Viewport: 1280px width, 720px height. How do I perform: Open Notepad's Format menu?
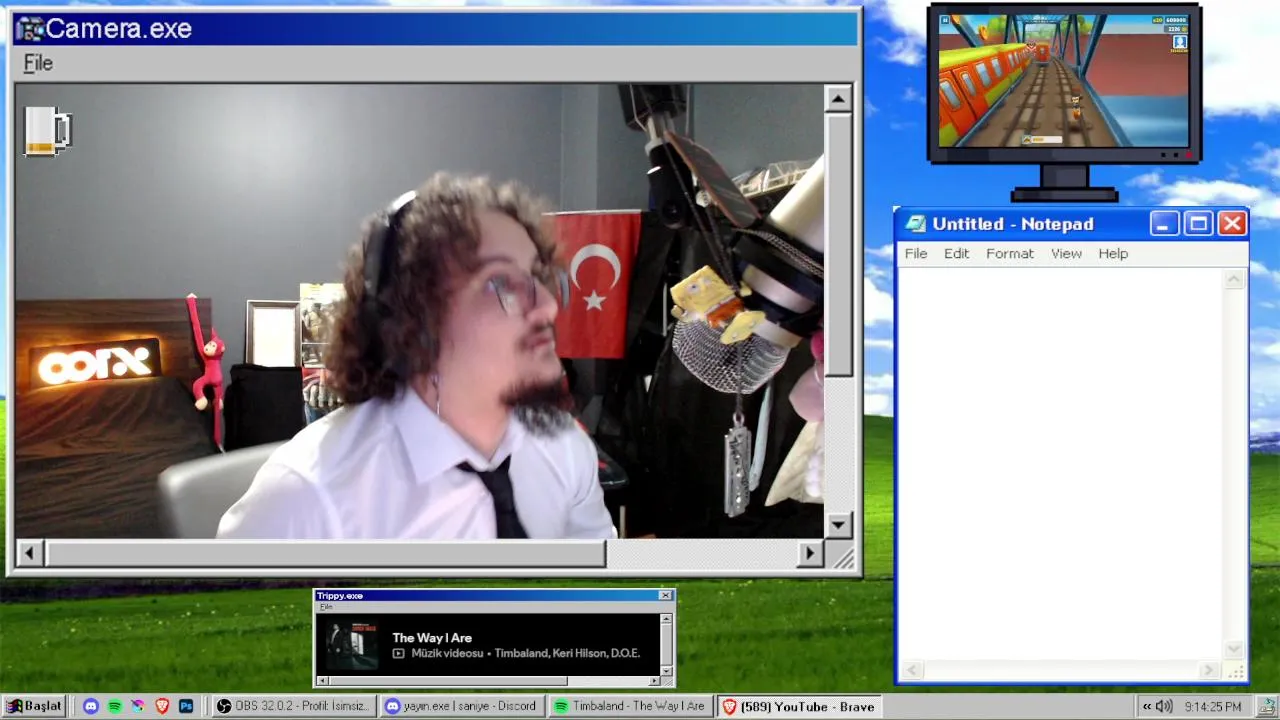tap(1010, 254)
